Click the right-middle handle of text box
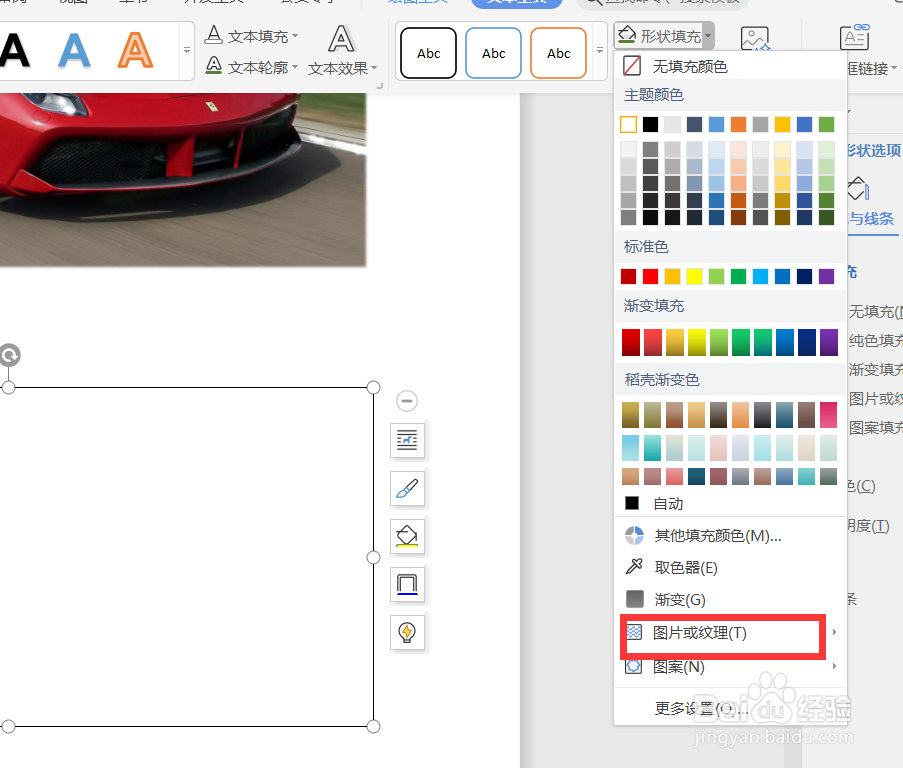 point(373,557)
